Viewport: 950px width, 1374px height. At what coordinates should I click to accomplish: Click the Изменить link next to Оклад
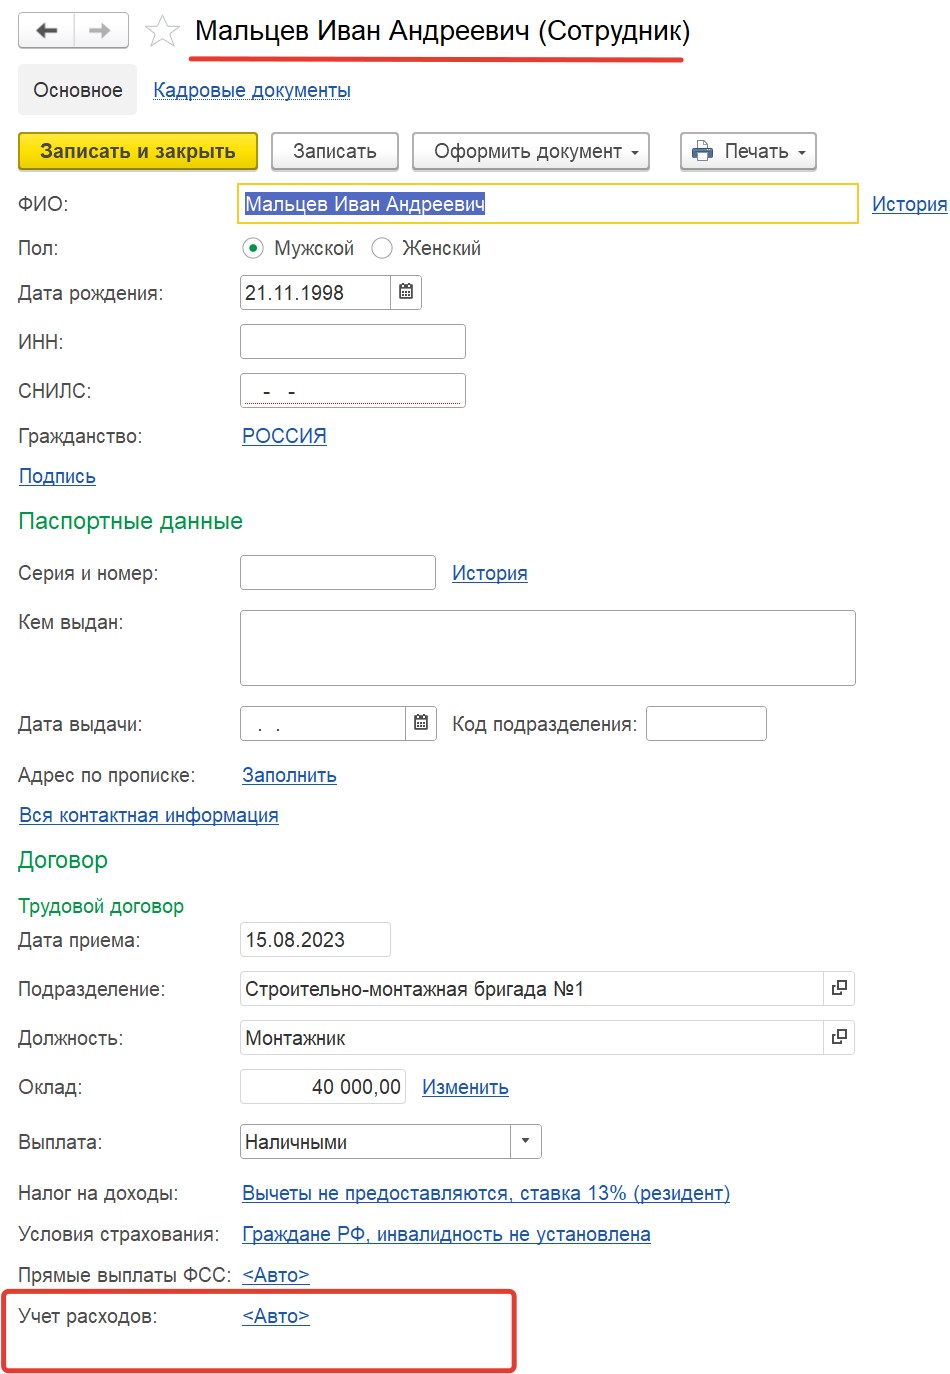click(x=465, y=1087)
